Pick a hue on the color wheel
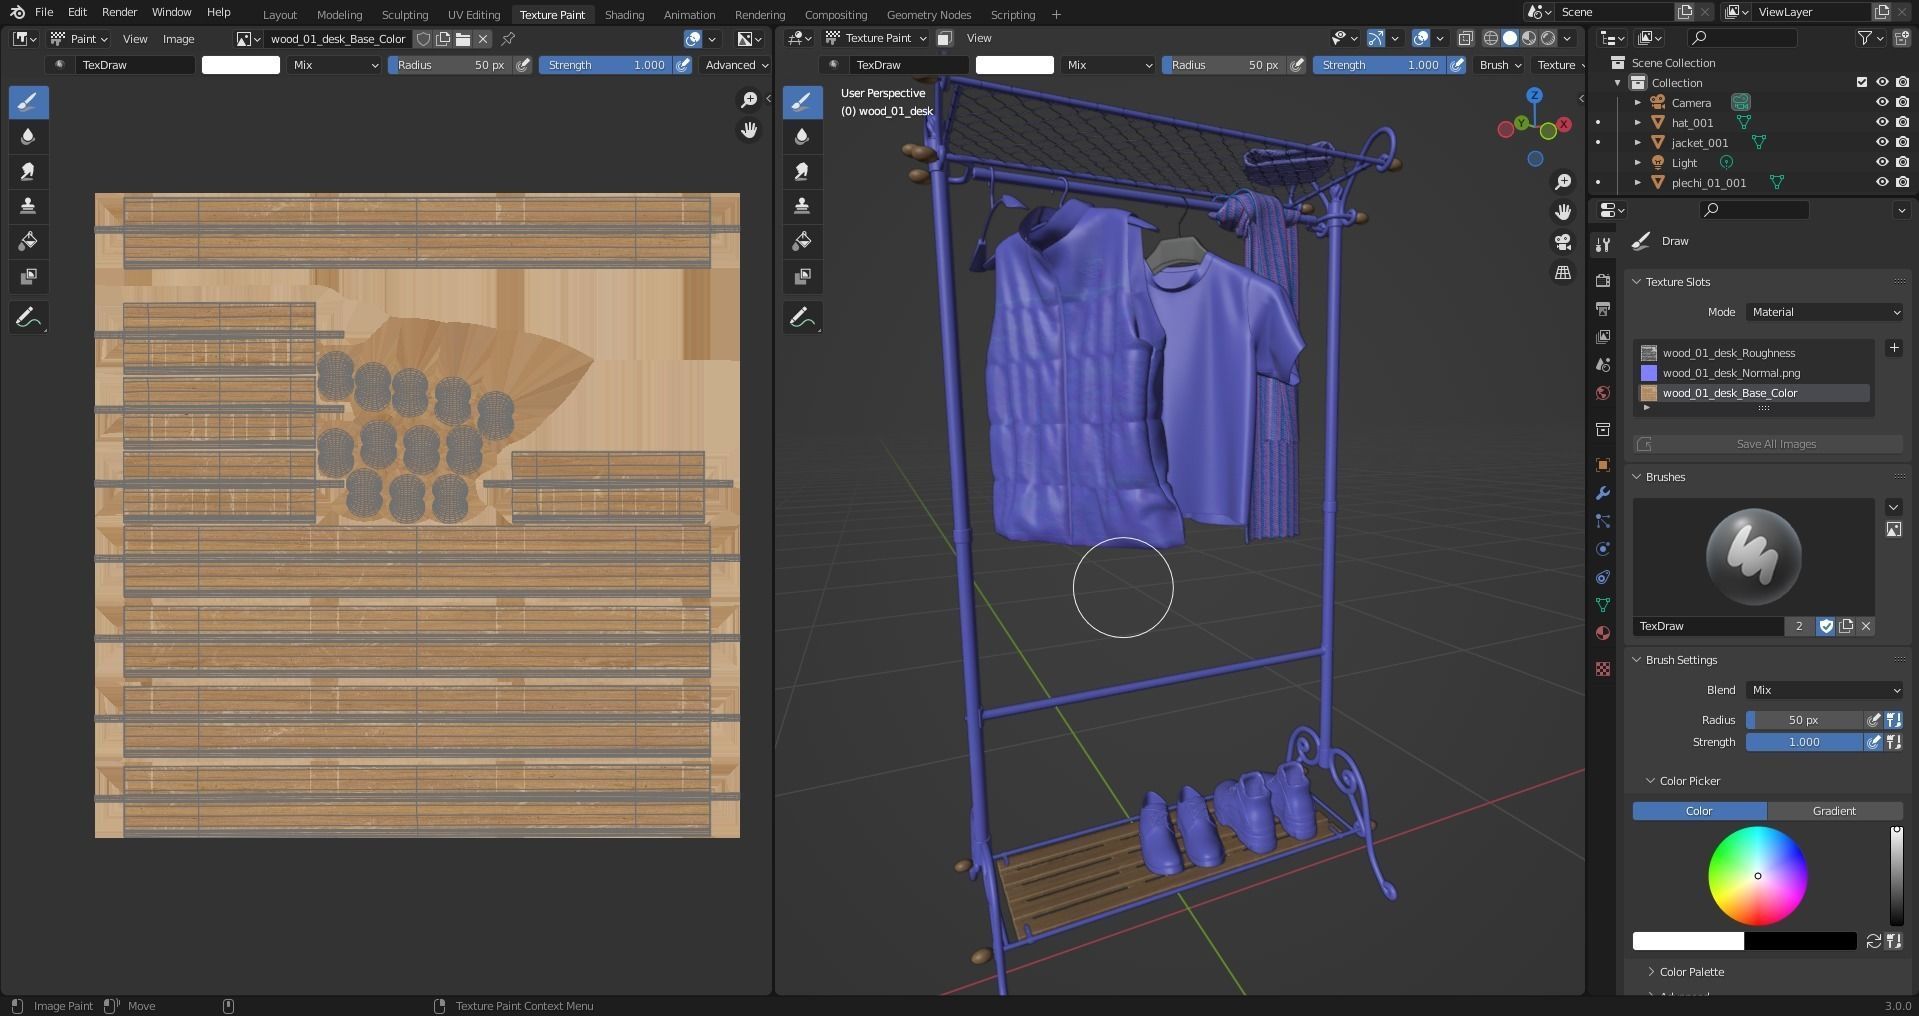Viewport: 1919px width, 1016px height. [x=1758, y=876]
